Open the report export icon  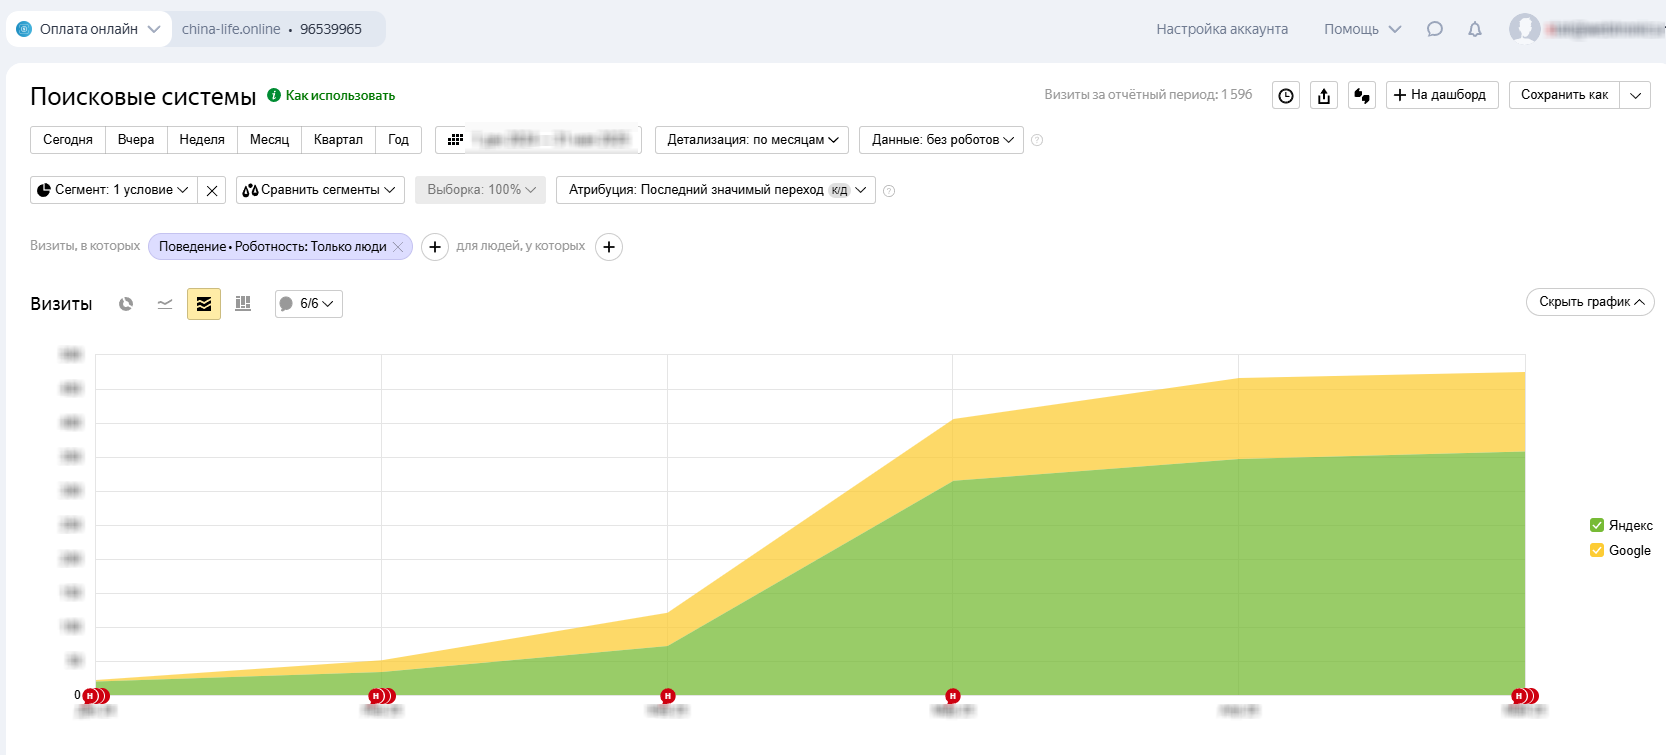(x=1324, y=95)
